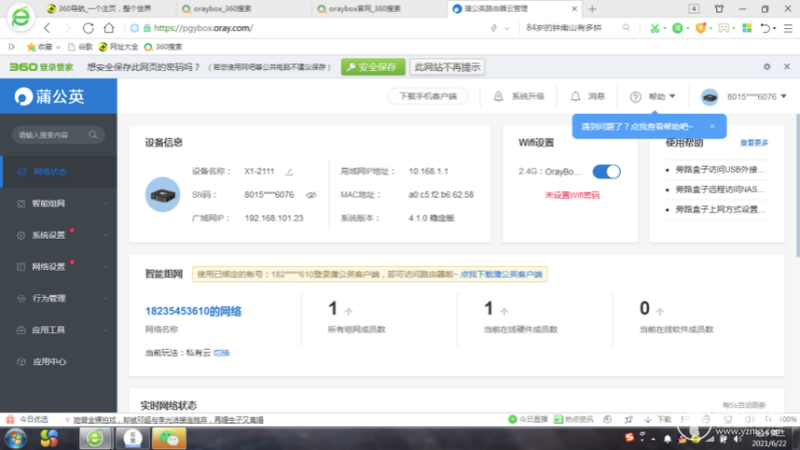Click the undo-close-tab arrow icon
The width and height of the screenshot is (800, 450).
(765, 29)
